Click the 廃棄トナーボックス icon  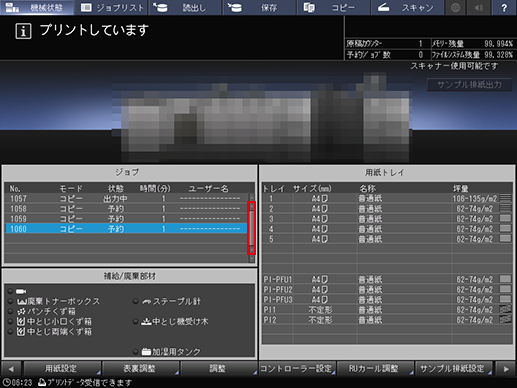22,302
